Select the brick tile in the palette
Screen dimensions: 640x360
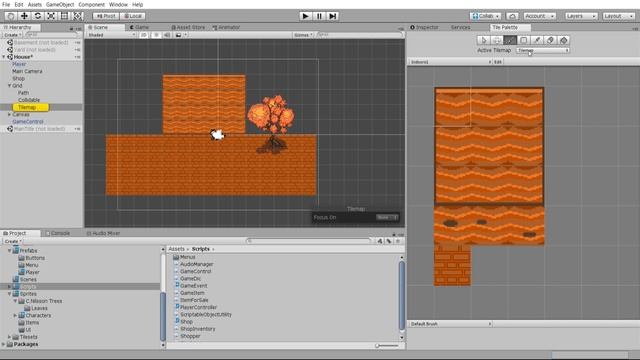point(452,264)
